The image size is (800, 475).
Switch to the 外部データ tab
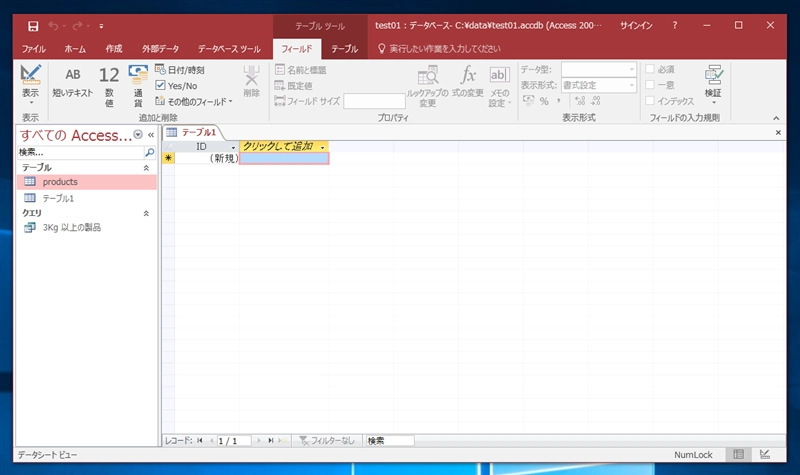pyautogui.click(x=160, y=49)
